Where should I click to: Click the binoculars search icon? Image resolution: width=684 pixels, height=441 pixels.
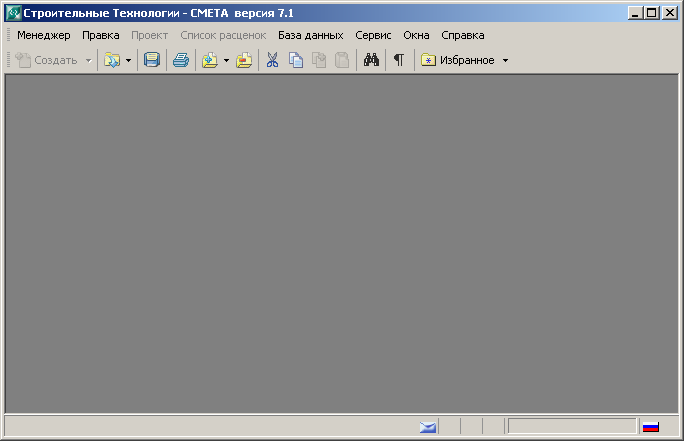pos(371,60)
